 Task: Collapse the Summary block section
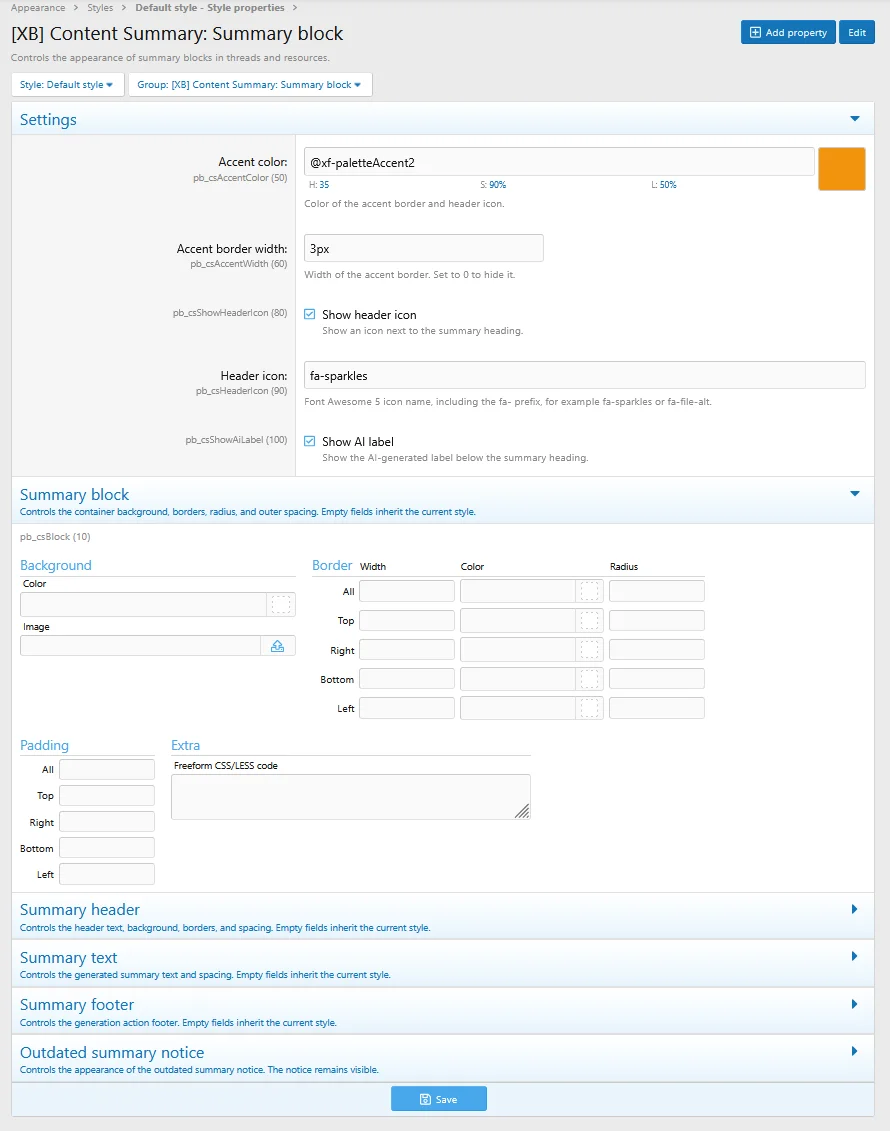[855, 494]
